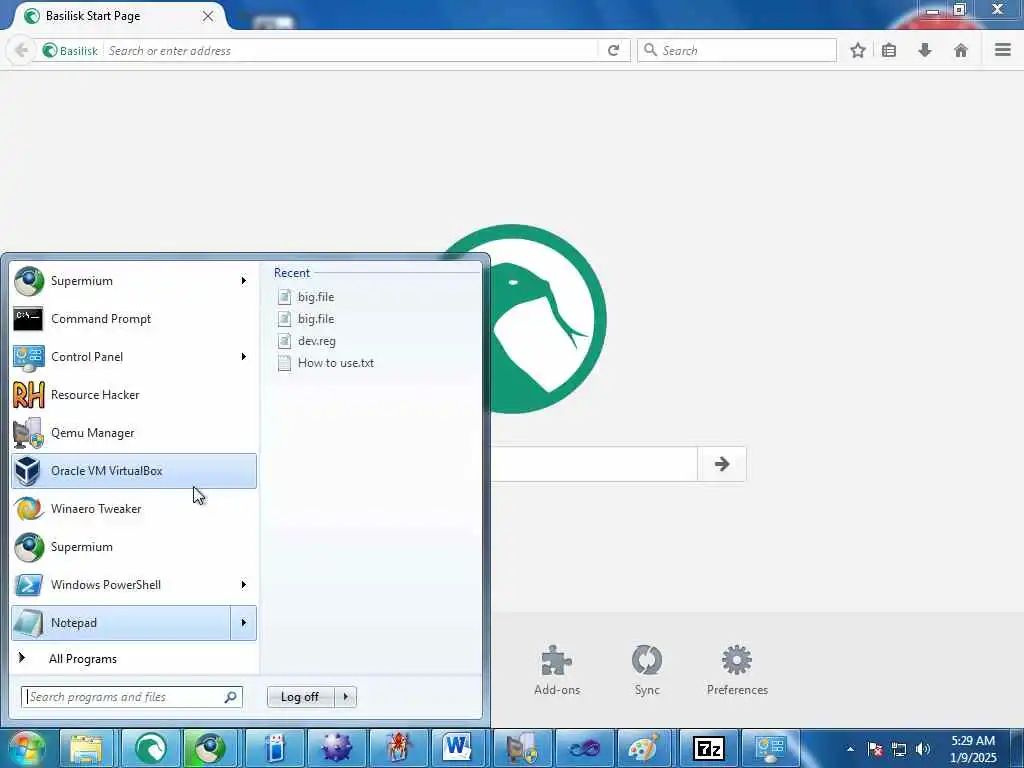The image size is (1024, 768).
Task: Open Sync from the start page
Action: click(647, 669)
